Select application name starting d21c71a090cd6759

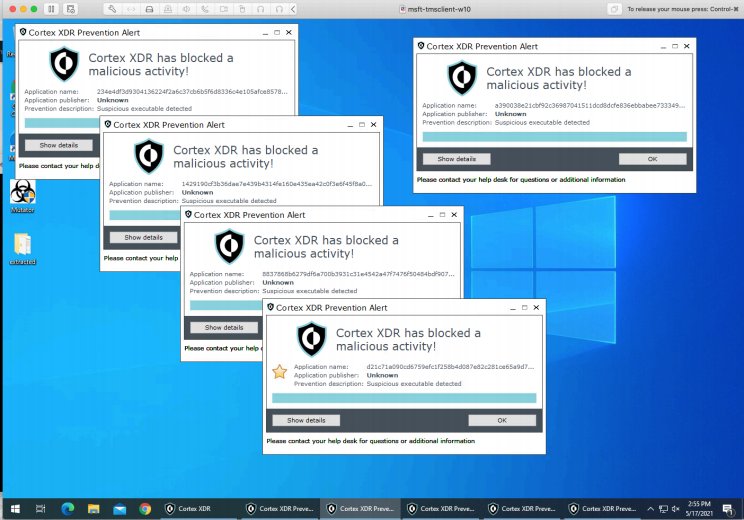450,367
